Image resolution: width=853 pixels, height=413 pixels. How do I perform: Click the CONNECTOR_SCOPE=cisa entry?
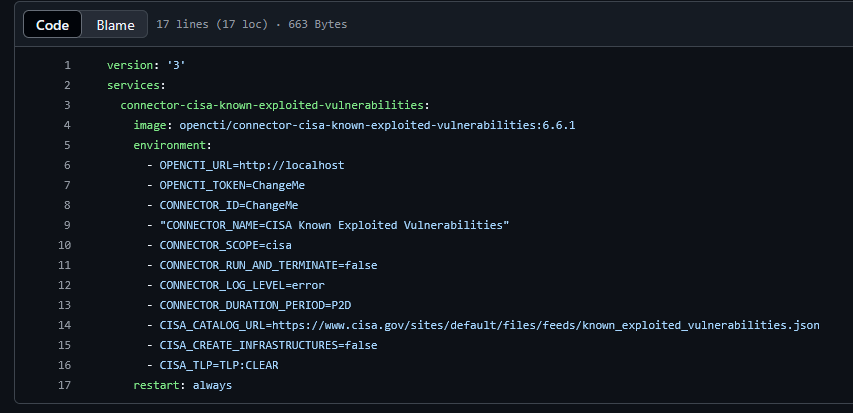(225, 245)
